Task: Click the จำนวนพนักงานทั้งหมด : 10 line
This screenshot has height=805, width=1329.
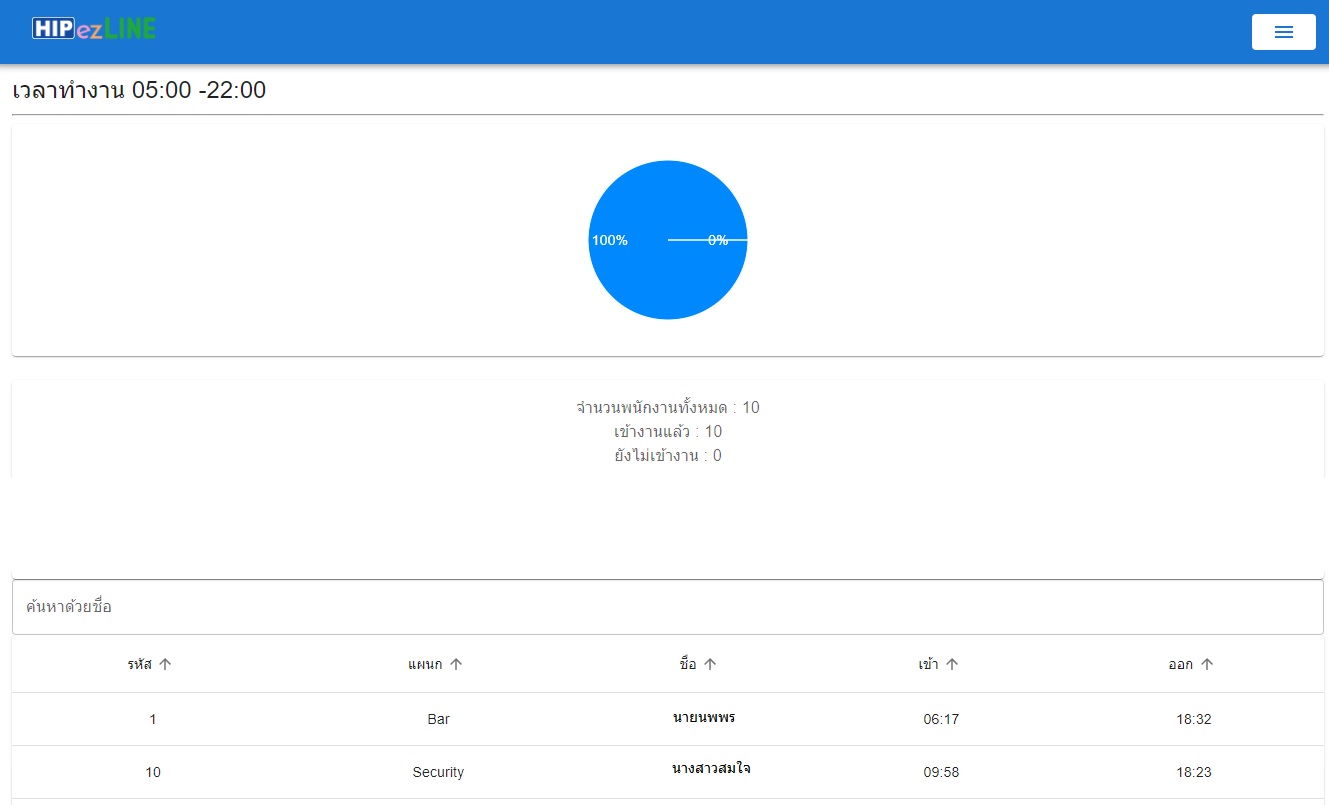Action: 668,407
